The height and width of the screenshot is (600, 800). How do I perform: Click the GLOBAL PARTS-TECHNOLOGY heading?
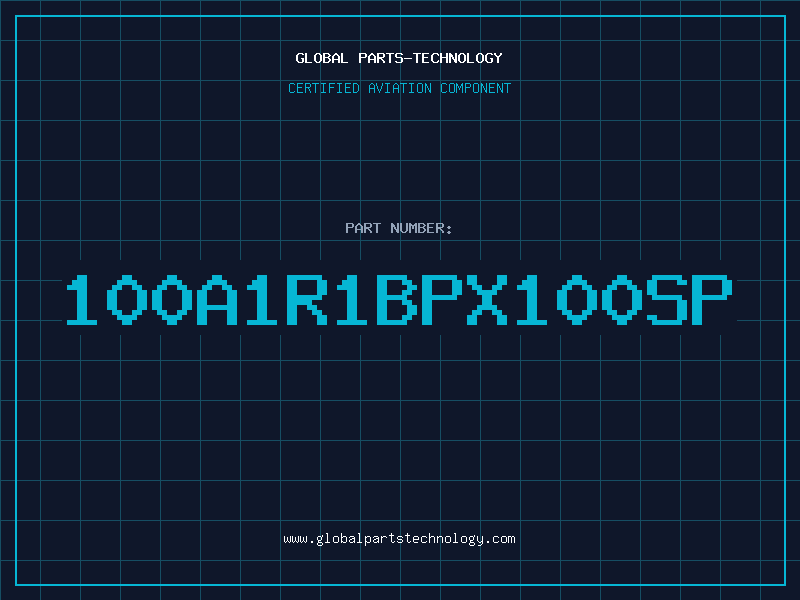[399, 58]
